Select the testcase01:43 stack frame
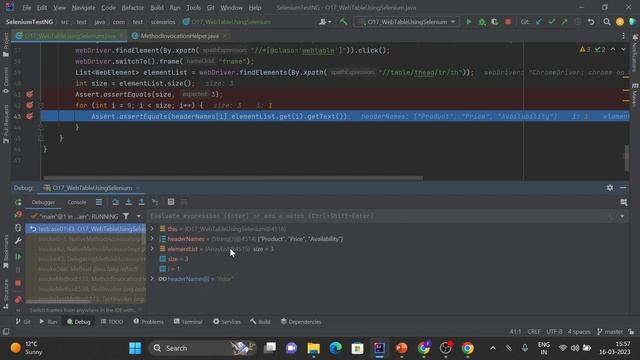The image size is (640, 360). (86, 229)
